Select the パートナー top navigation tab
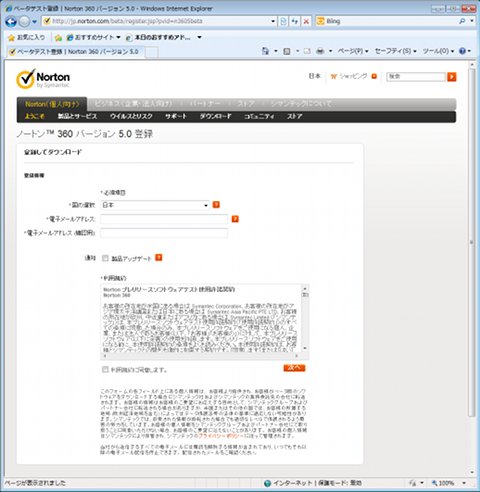Image resolution: width=480 pixels, height=492 pixels. [205, 104]
